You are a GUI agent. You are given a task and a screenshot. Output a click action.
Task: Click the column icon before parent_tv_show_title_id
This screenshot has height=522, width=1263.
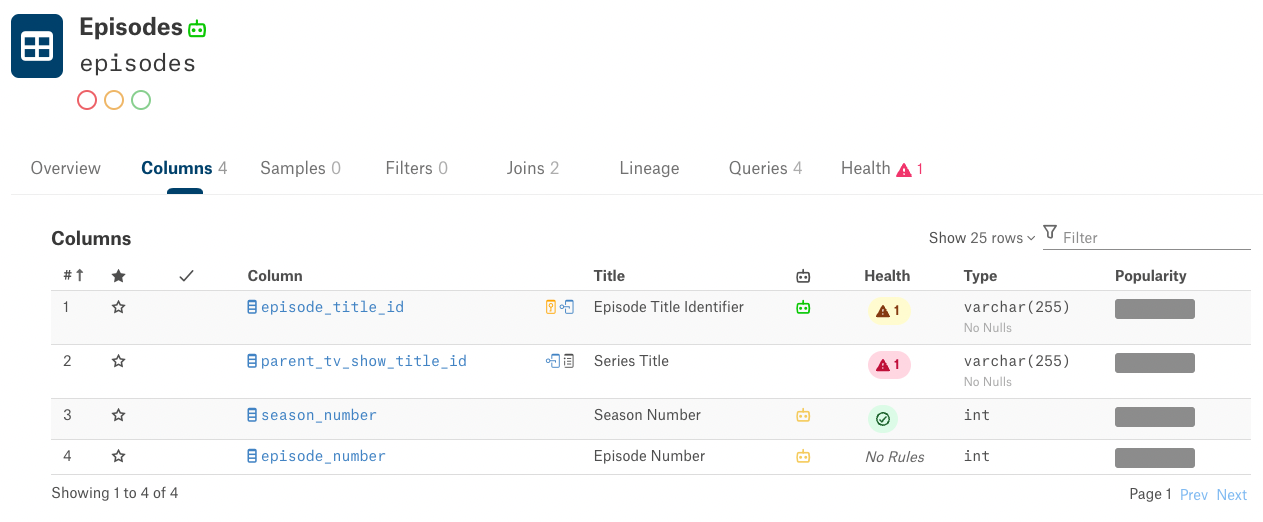tap(252, 362)
